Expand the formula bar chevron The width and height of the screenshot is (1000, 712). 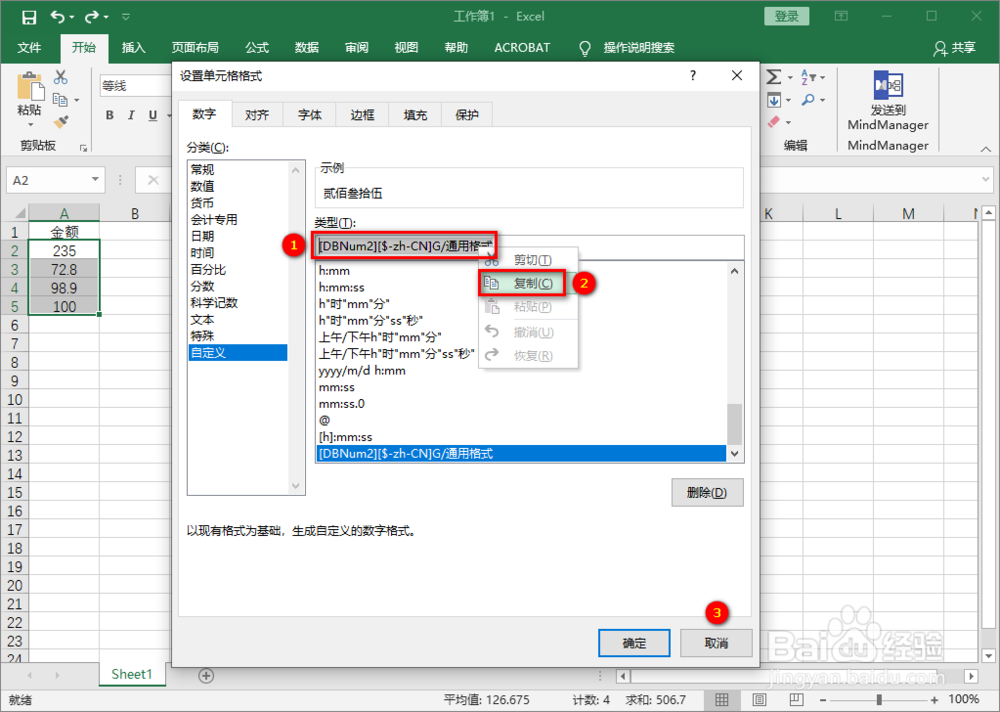(986, 180)
